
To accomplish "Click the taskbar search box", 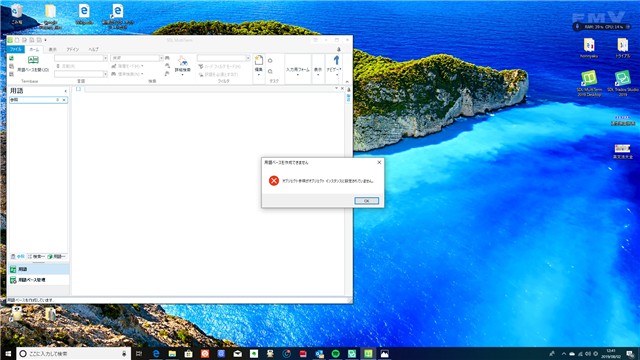I will click(x=73, y=353).
